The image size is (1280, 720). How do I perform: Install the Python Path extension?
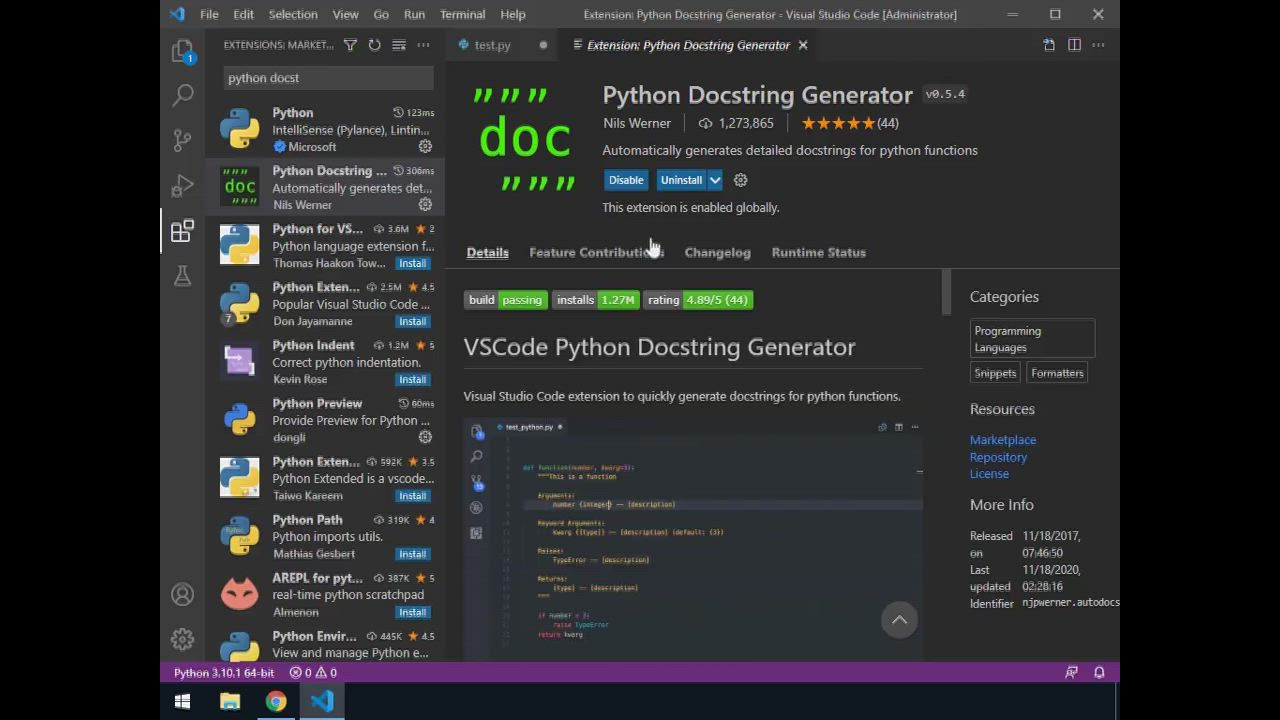412,553
